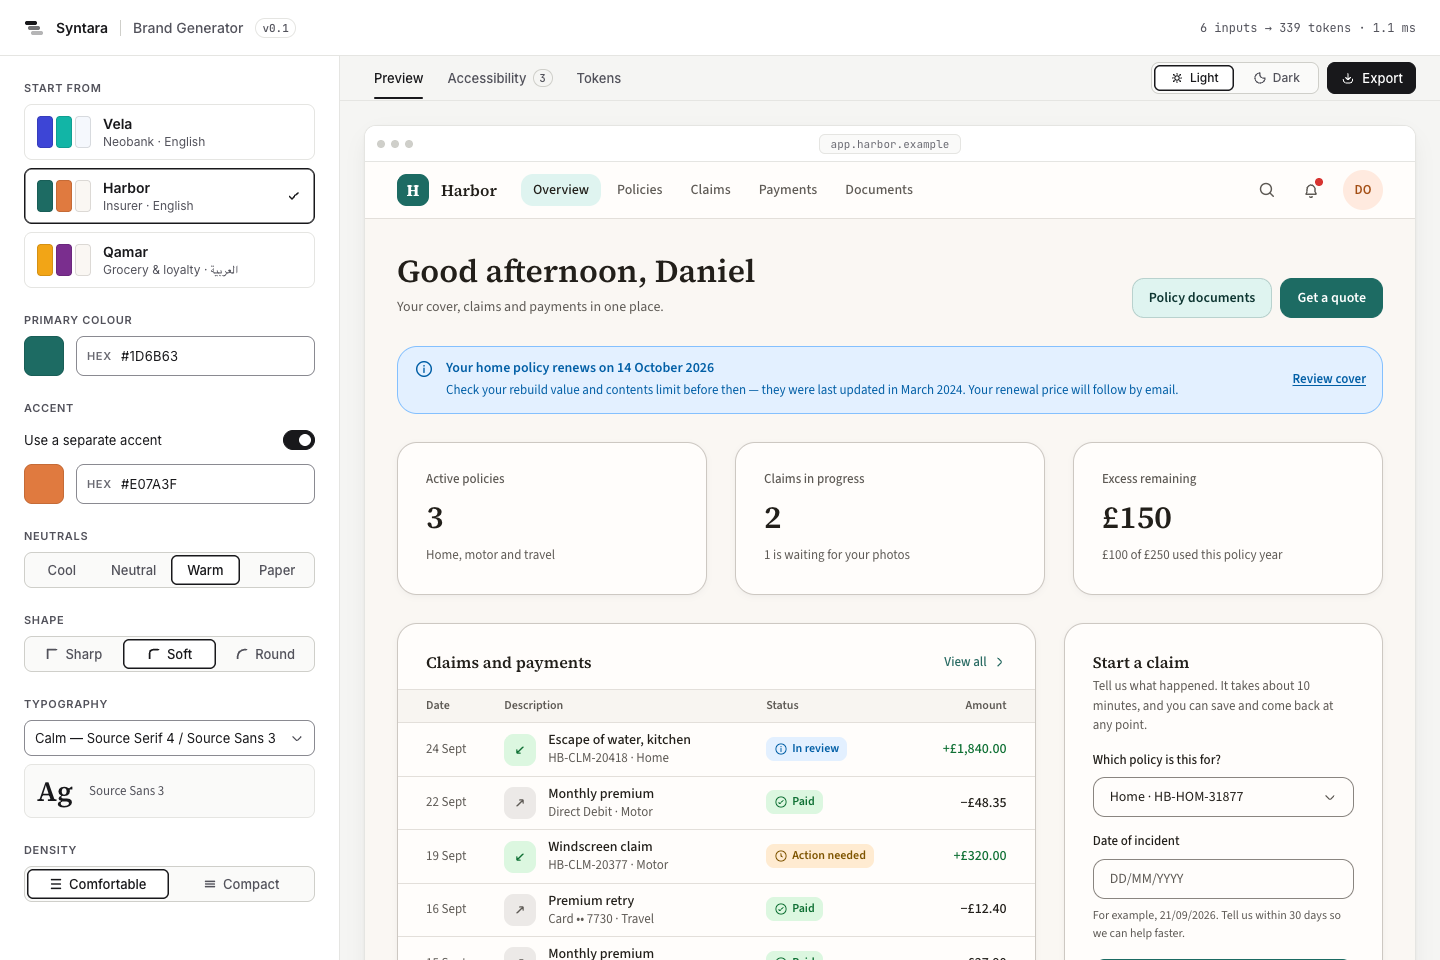Choose the Paper neutrals option
1440x960 pixels.
277,570
